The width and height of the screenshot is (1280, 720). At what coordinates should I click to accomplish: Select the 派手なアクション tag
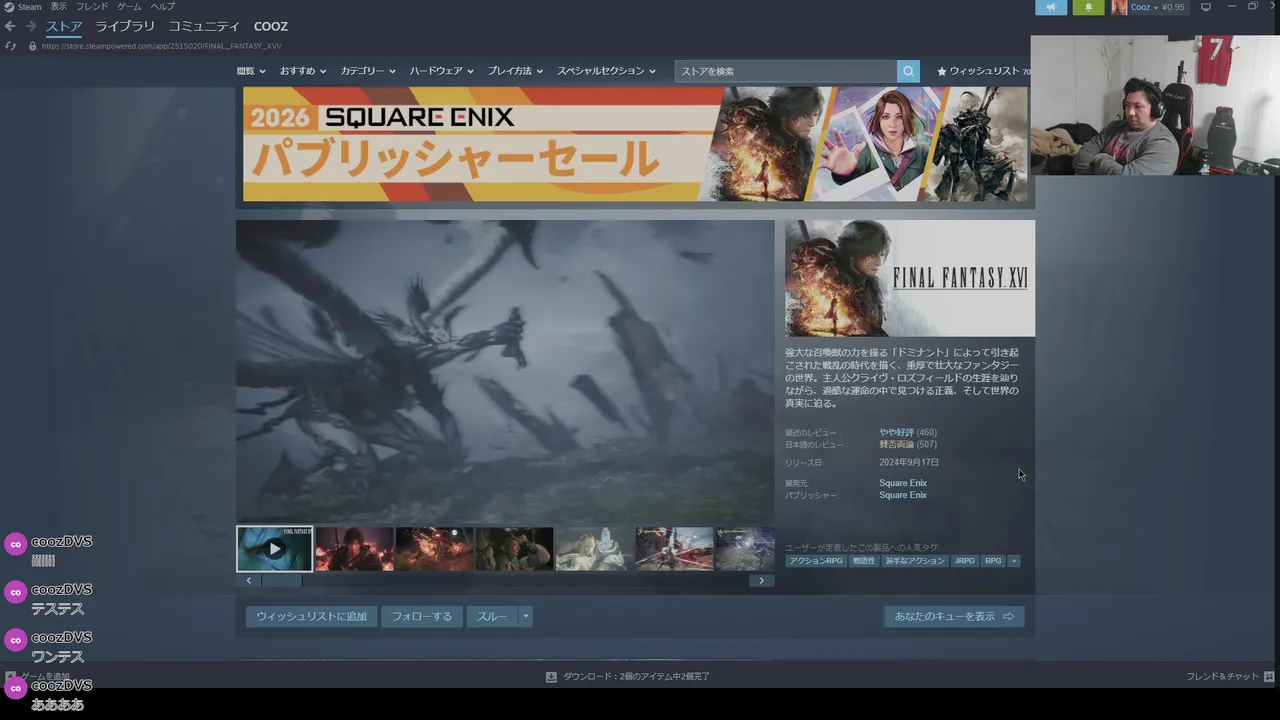[915, 561]
